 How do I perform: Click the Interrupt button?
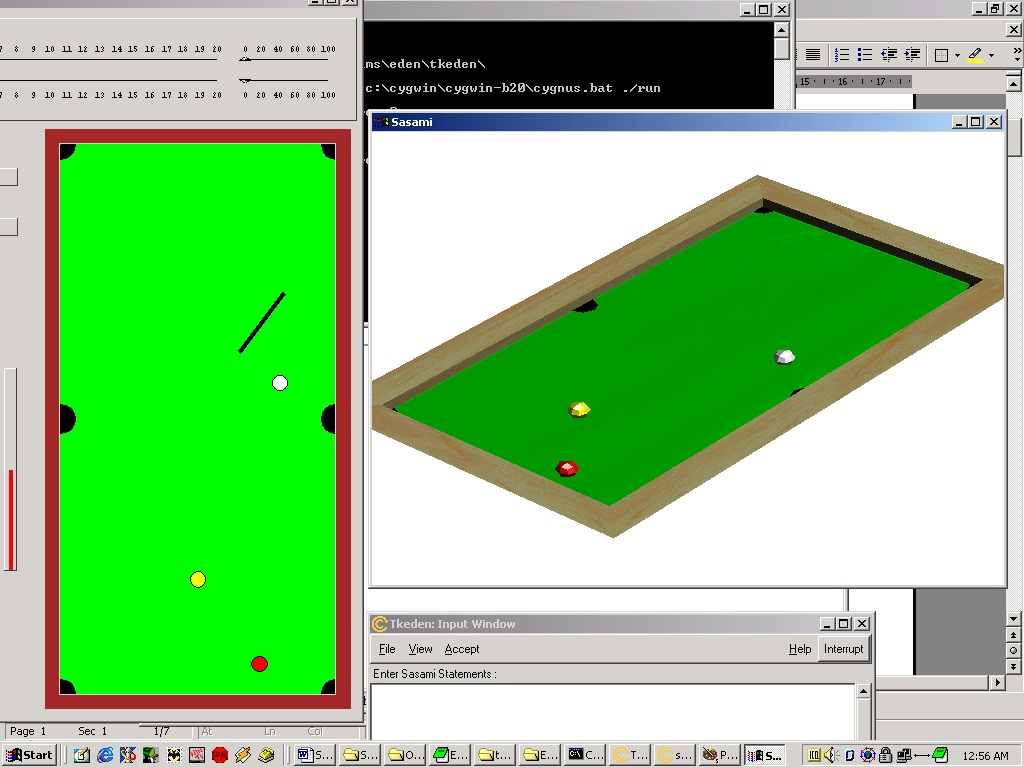tap(843, 649)
